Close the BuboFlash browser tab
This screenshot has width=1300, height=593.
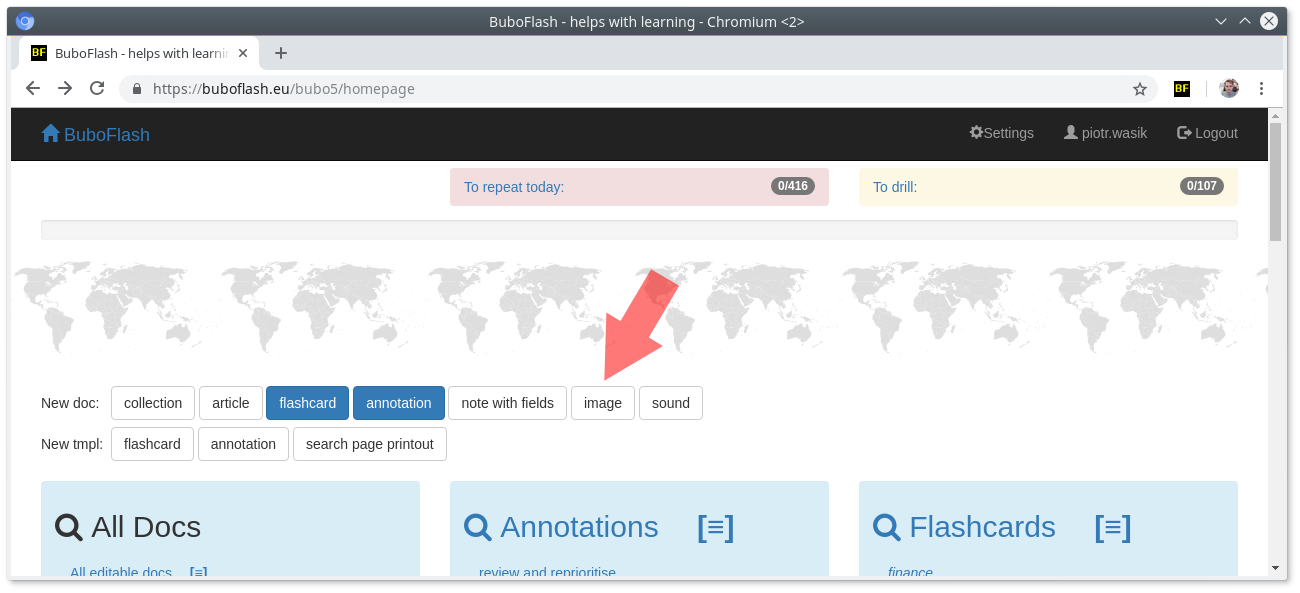(x=242, y=53)
